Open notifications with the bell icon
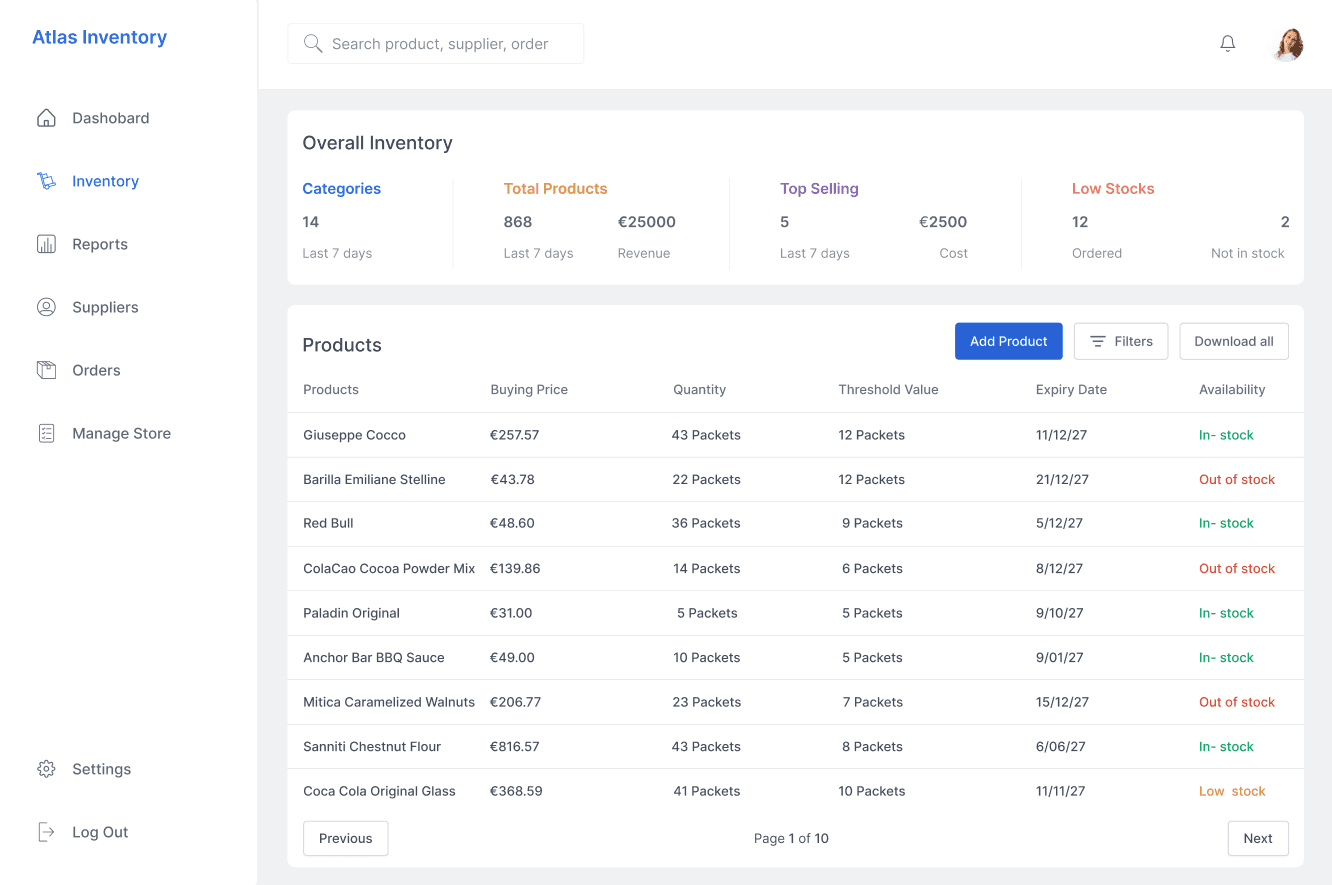Image resolution: width=1332 pixels, height=885 pixels. (x=1228, y=44)
